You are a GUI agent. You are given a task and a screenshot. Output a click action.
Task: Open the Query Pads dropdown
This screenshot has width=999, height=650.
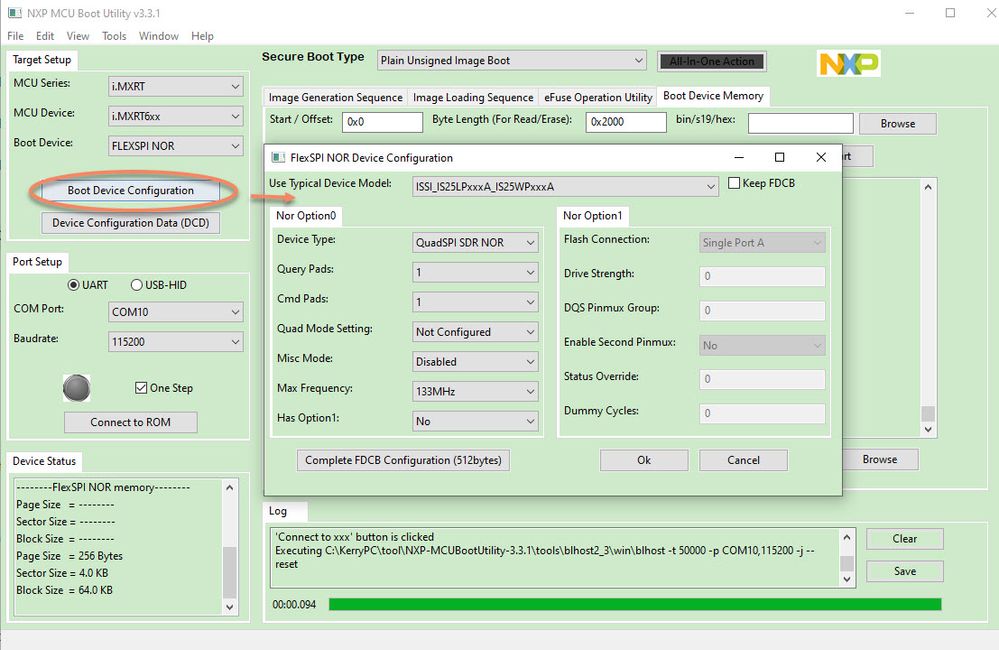pos(475,272)
